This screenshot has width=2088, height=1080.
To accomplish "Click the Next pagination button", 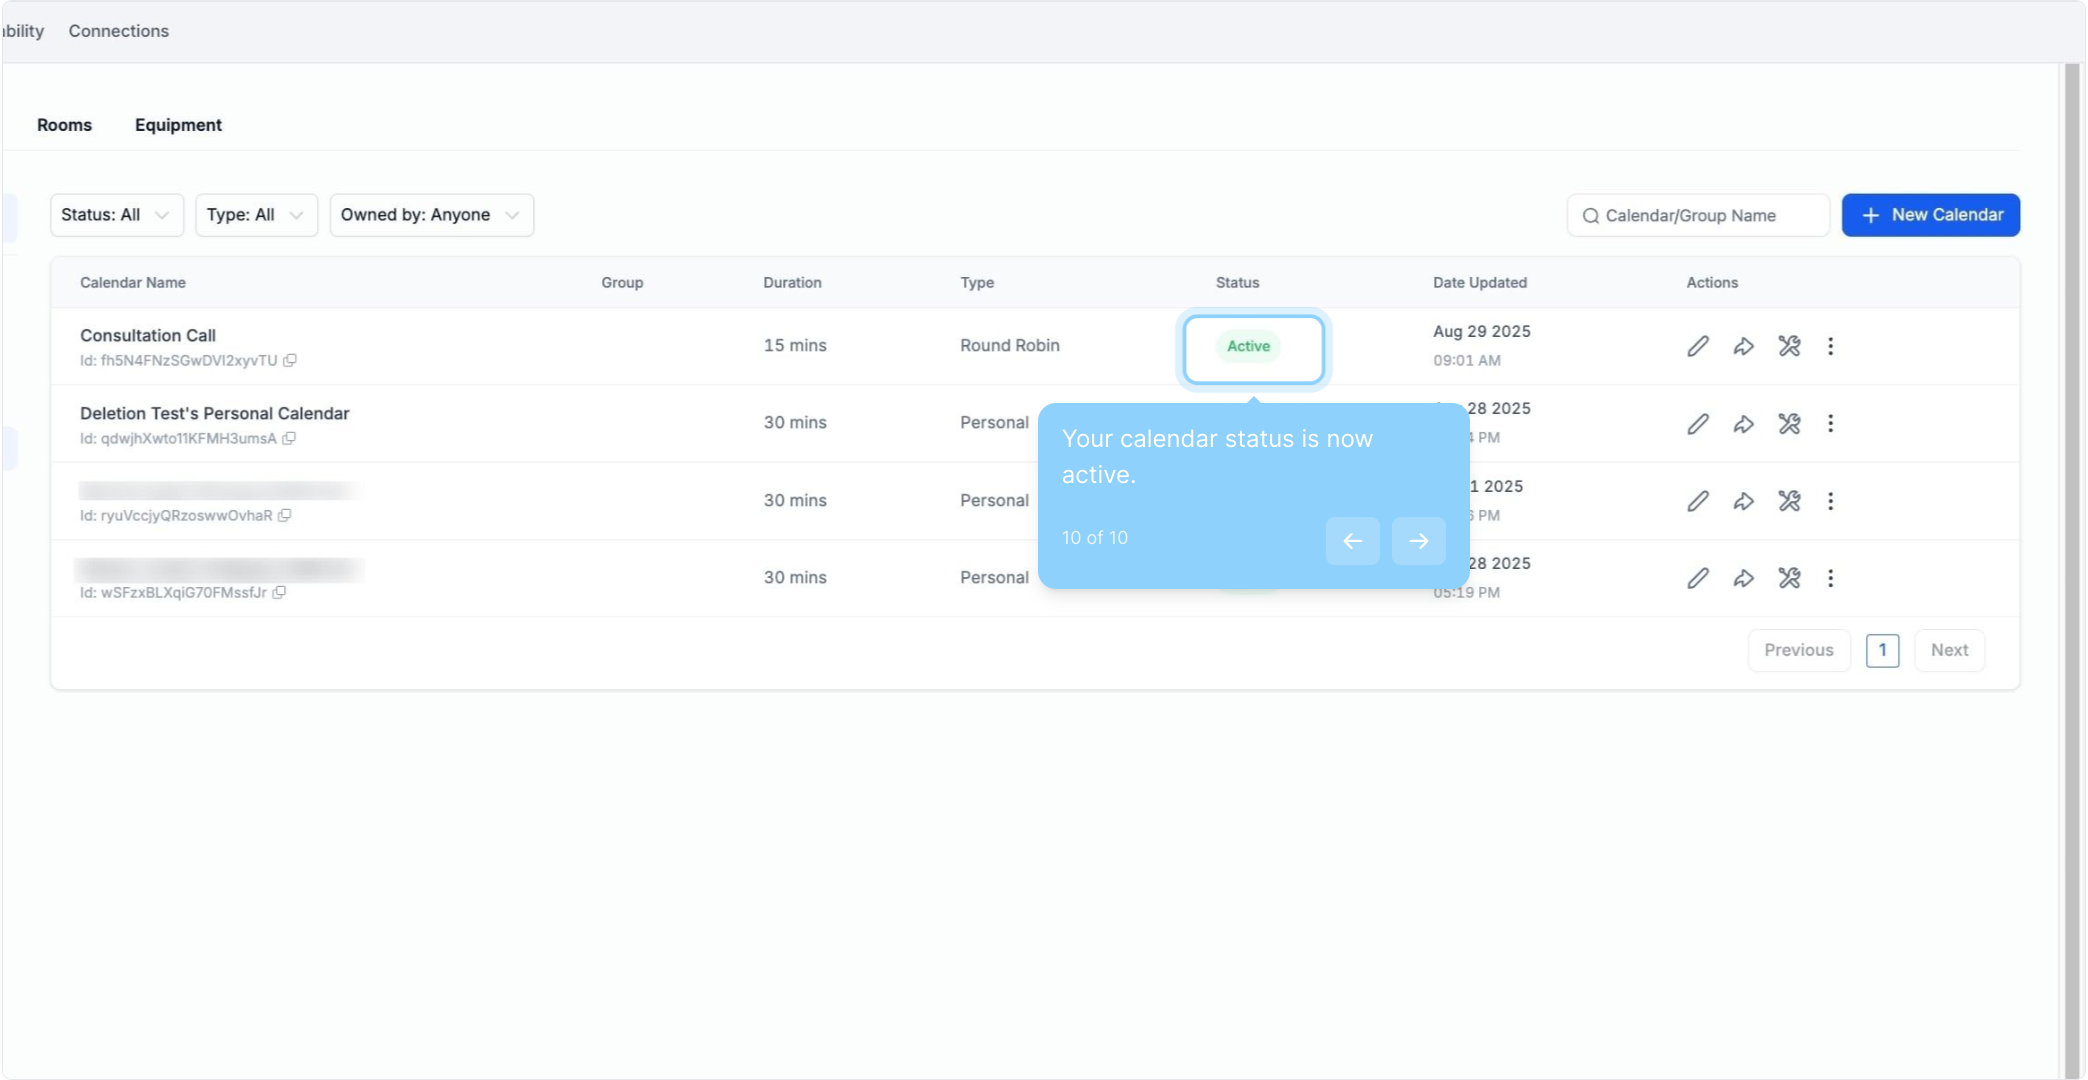I will tap(1948, 650).
